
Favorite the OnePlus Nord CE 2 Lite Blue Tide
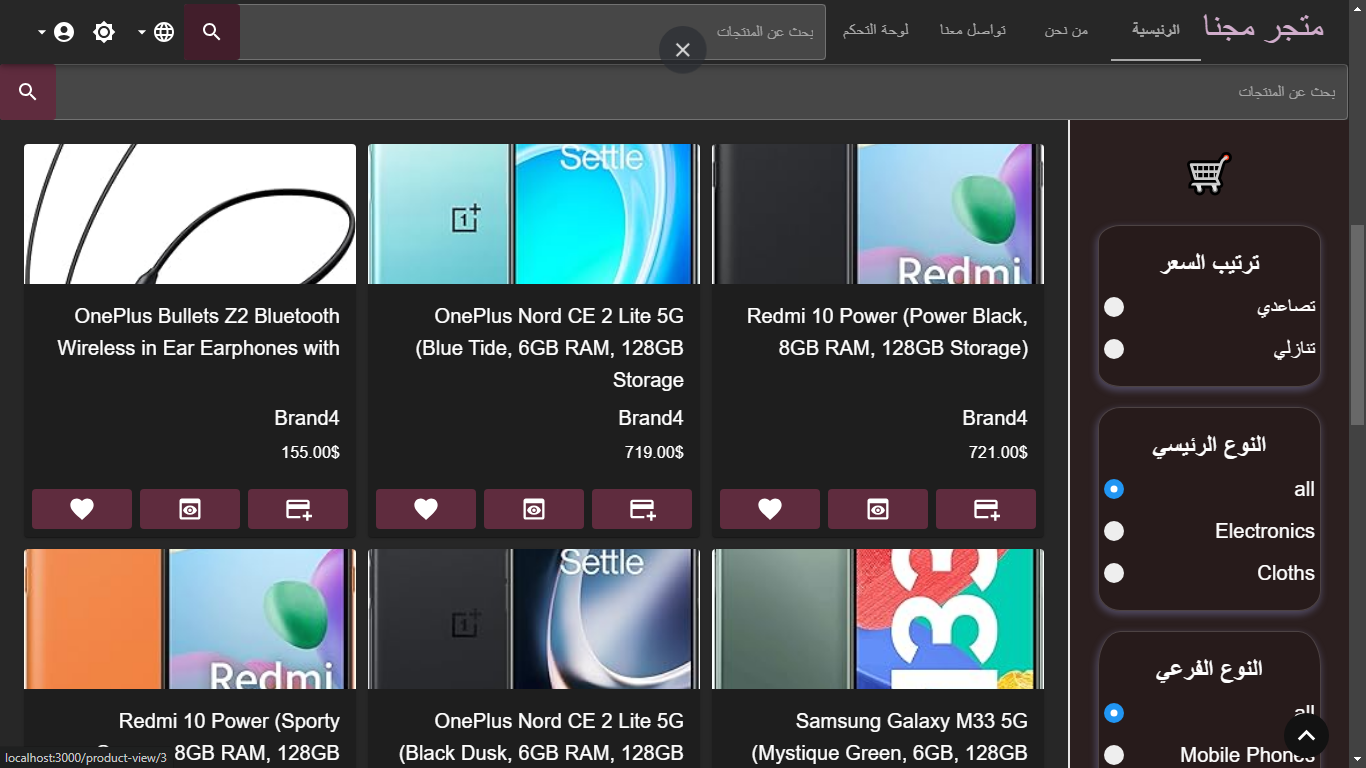point(426,509)
